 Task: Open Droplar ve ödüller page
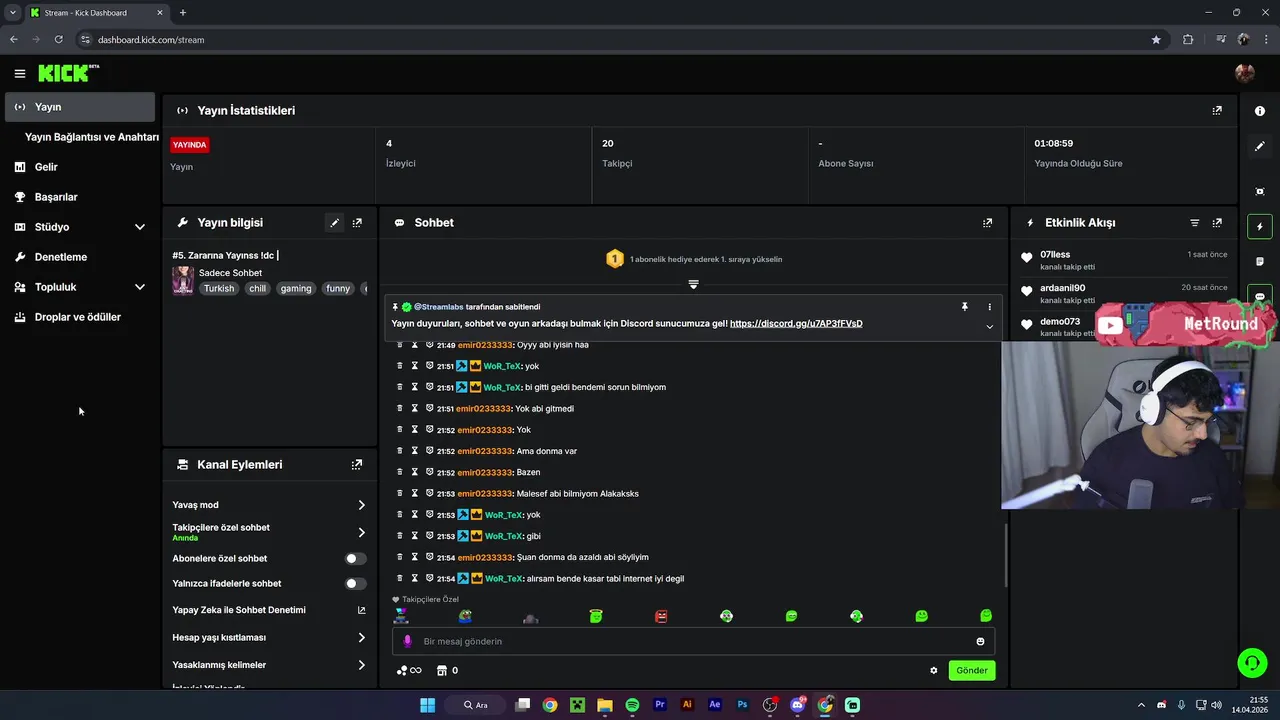[80, 317]
